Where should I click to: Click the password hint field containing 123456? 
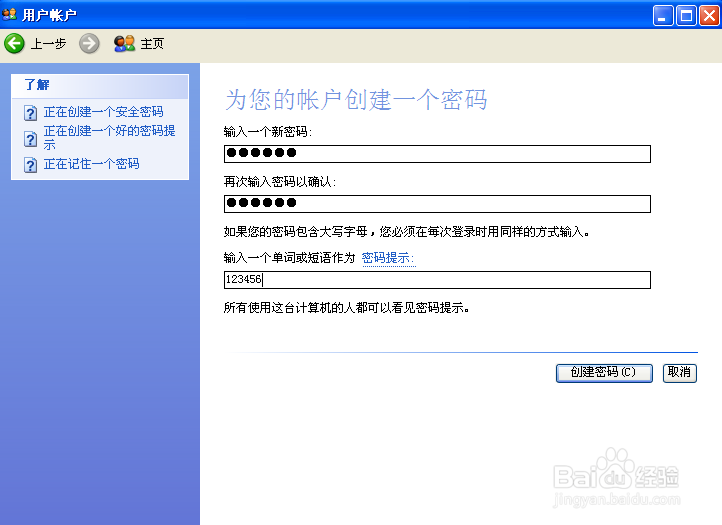tap(437, 280)
